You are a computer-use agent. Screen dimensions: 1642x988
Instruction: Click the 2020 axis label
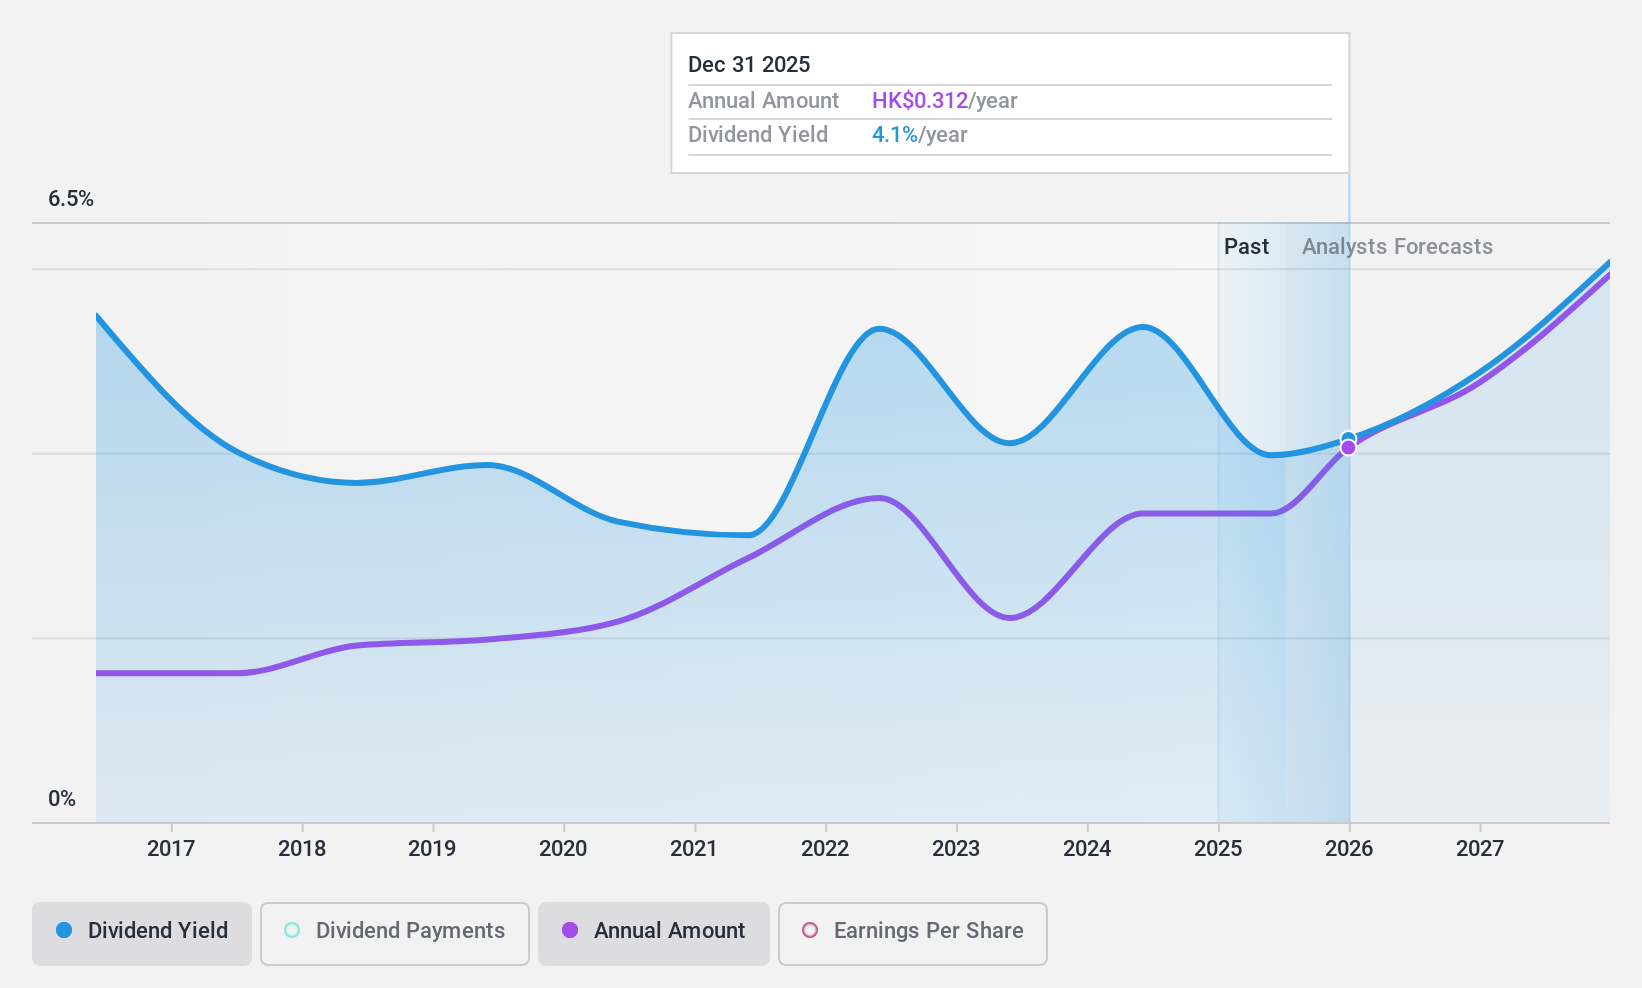pos(563,849)
